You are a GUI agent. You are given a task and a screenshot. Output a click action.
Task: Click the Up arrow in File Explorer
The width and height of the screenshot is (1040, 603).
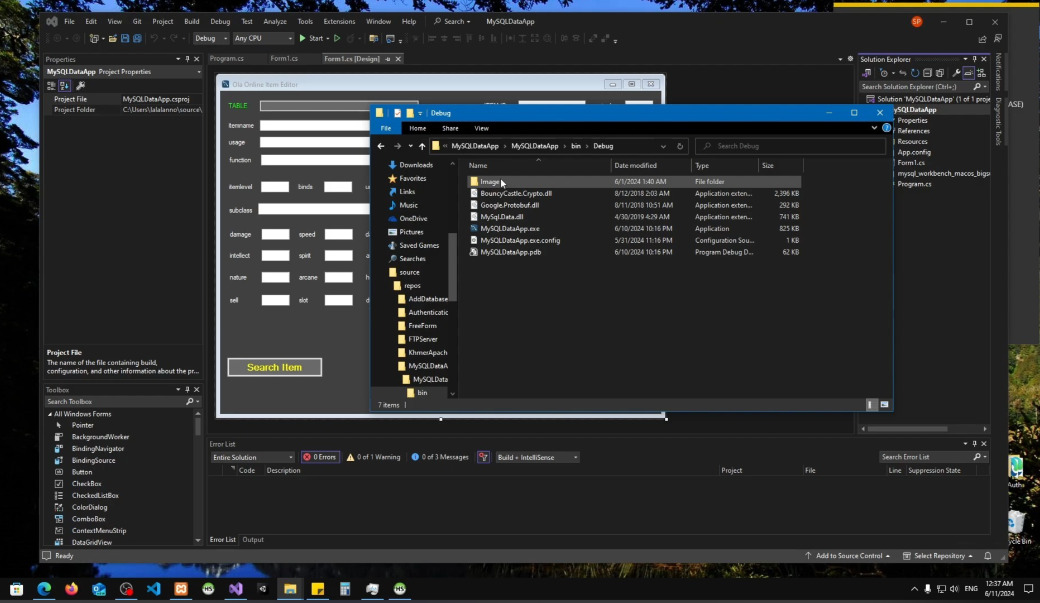[x=422, y=146]
